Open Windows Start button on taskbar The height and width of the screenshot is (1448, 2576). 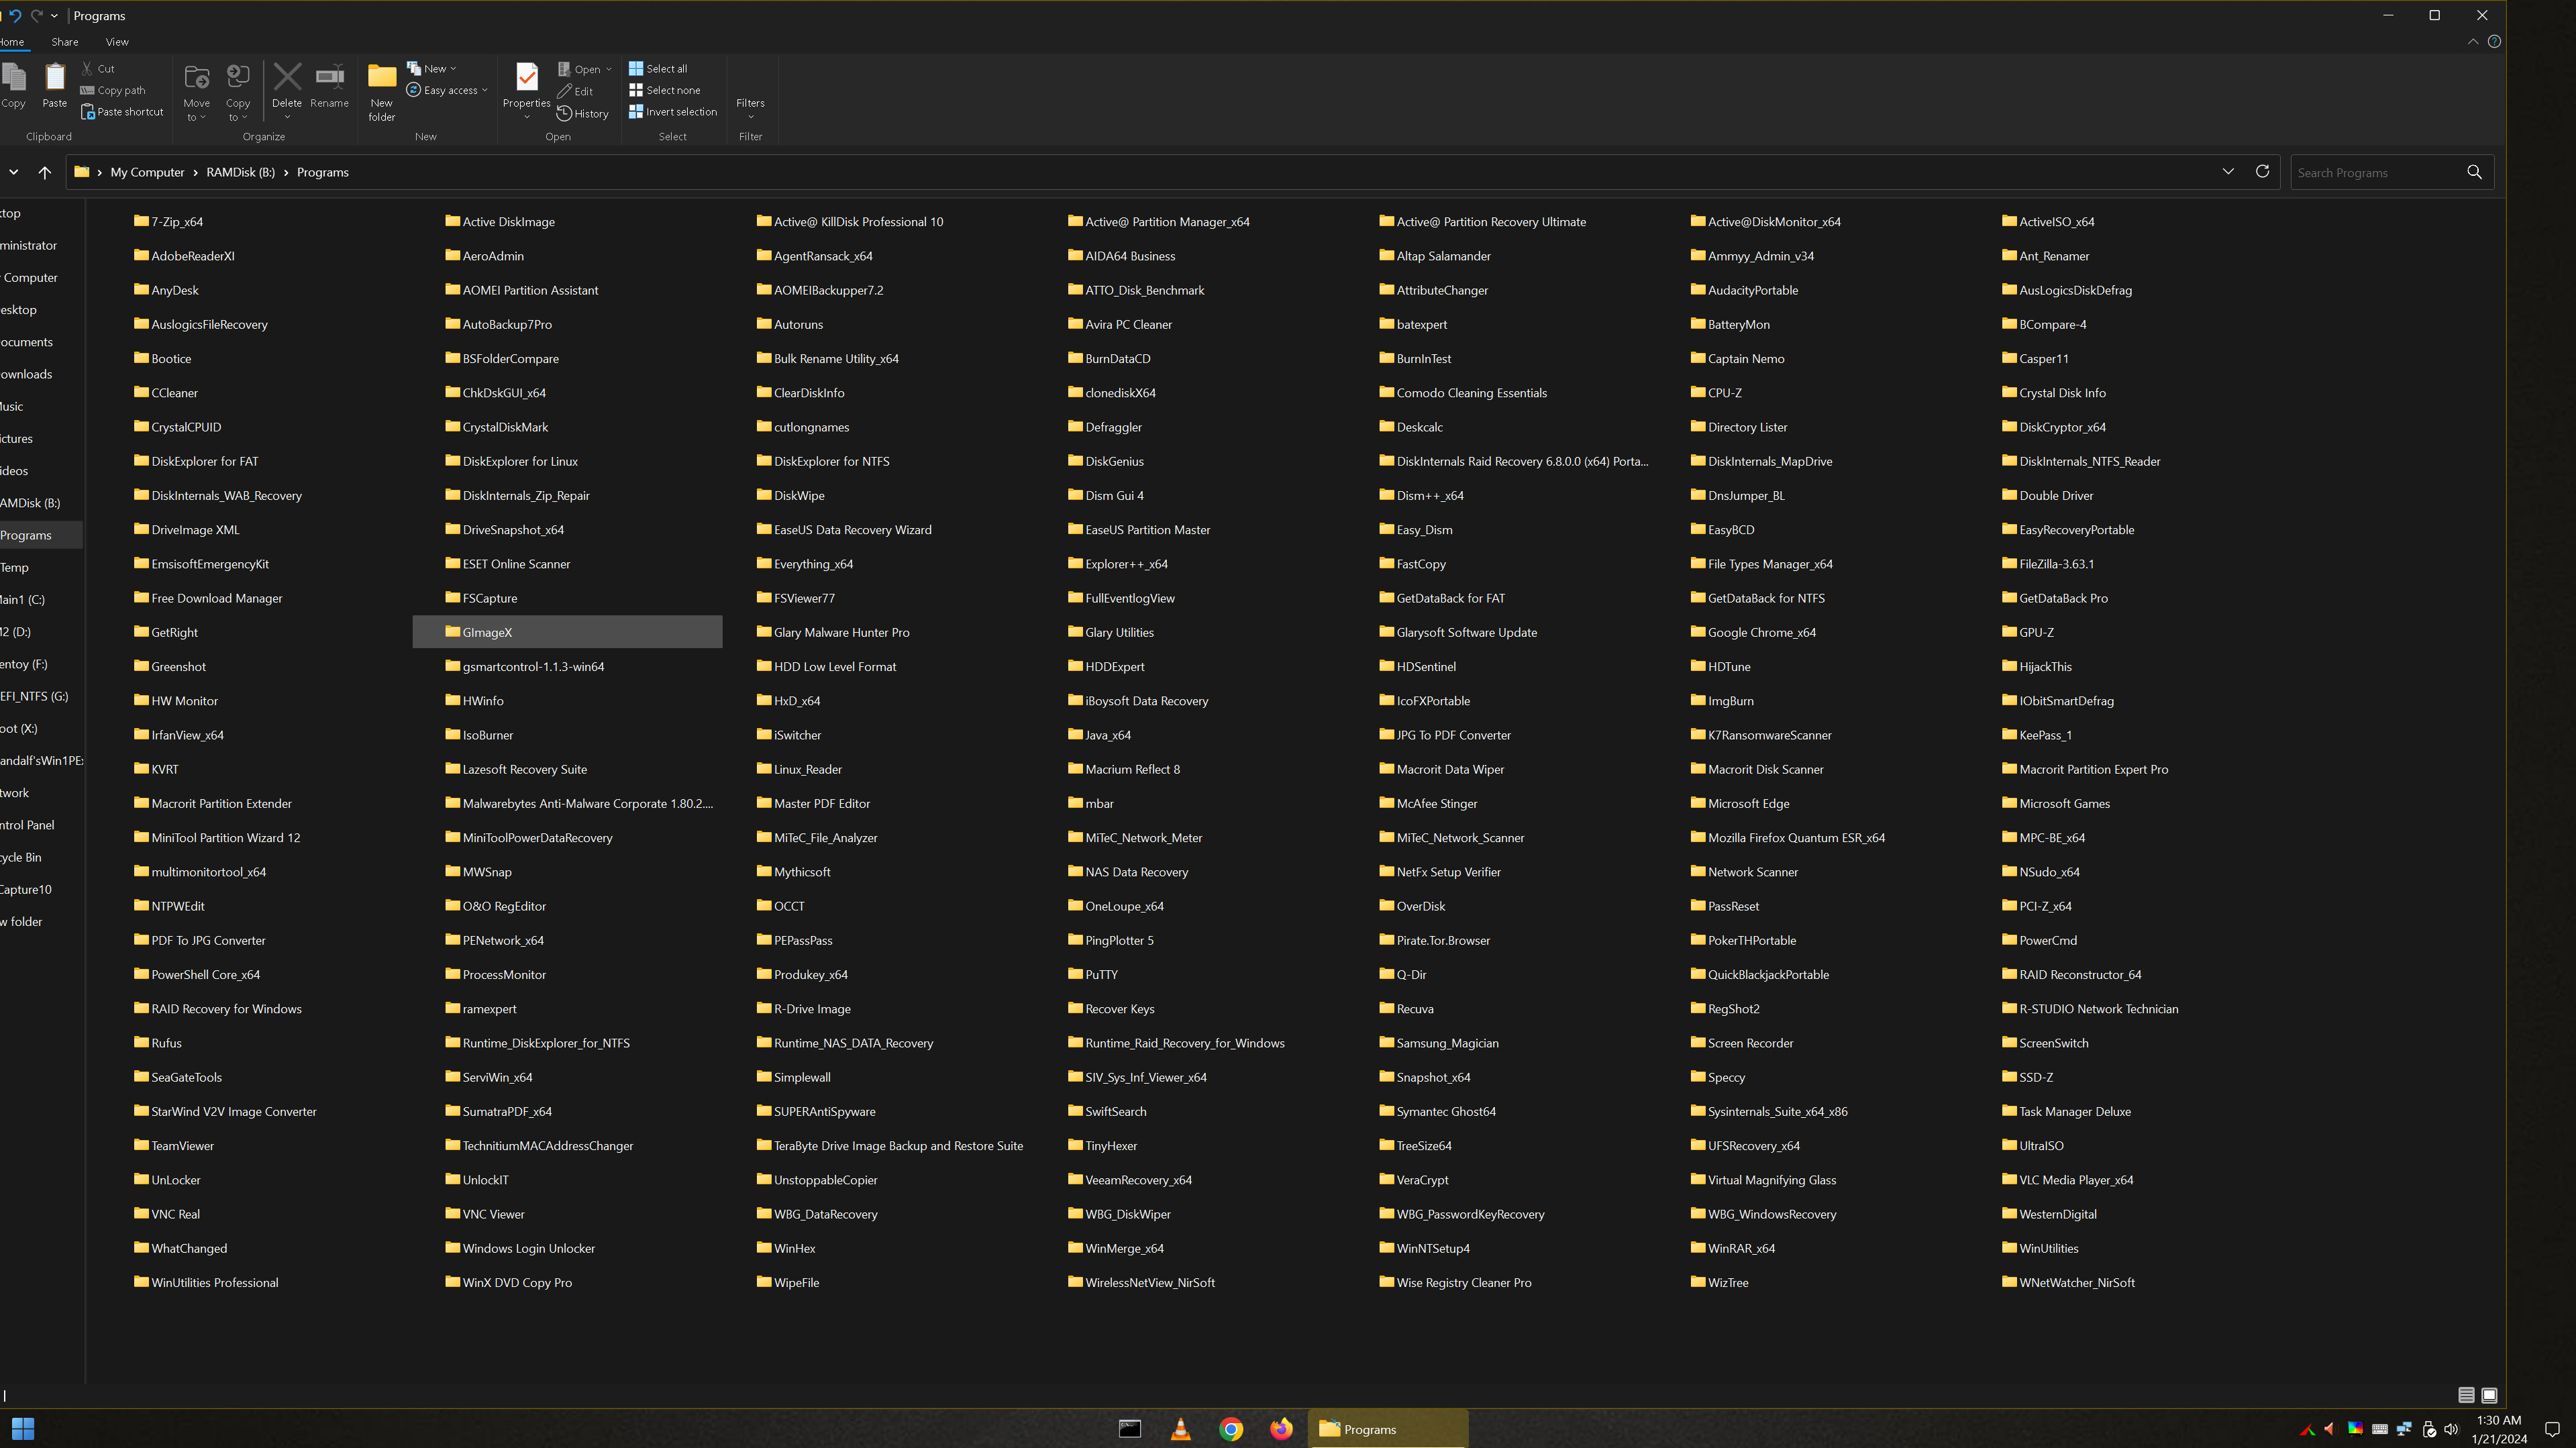[23, 1428]
